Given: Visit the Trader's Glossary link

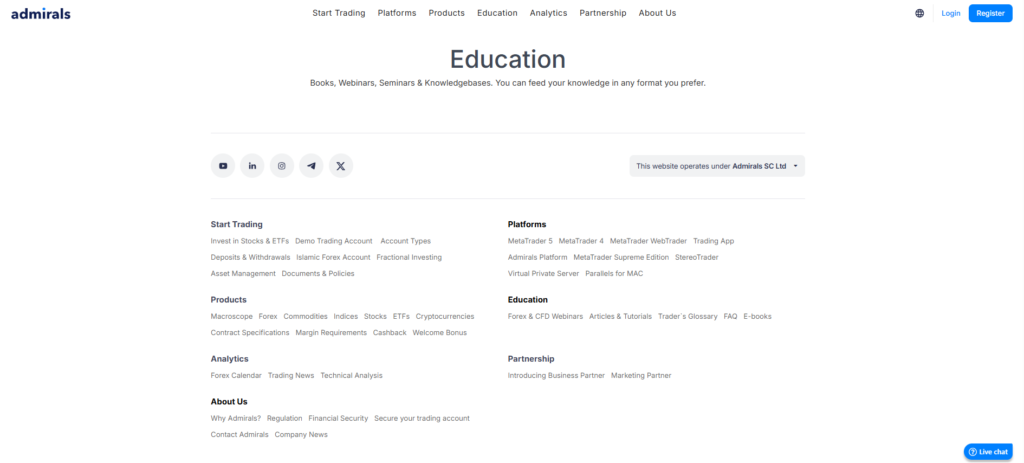Looking at the screenshot, I should coord(687,316).
